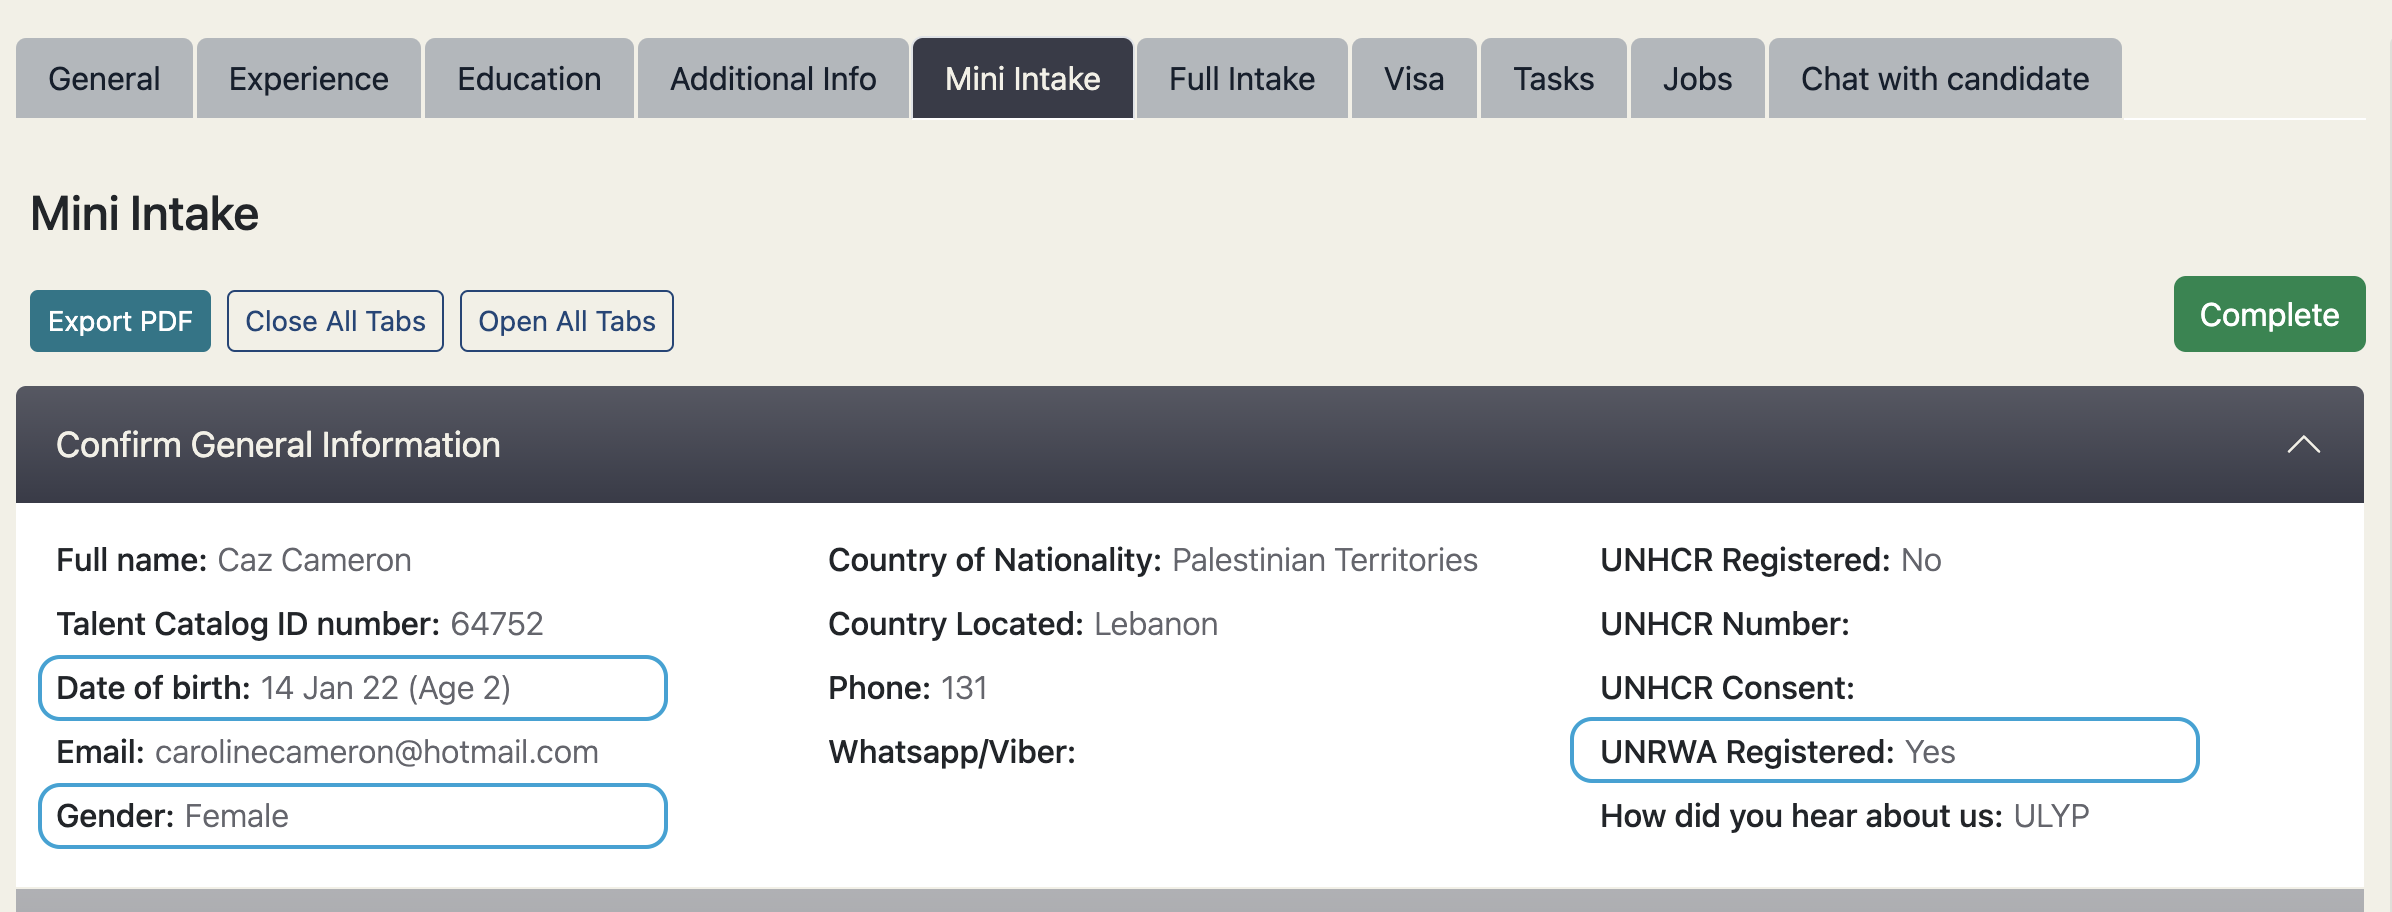Mark intake as Complete
2392x912 pixels.
(2269, 315)
